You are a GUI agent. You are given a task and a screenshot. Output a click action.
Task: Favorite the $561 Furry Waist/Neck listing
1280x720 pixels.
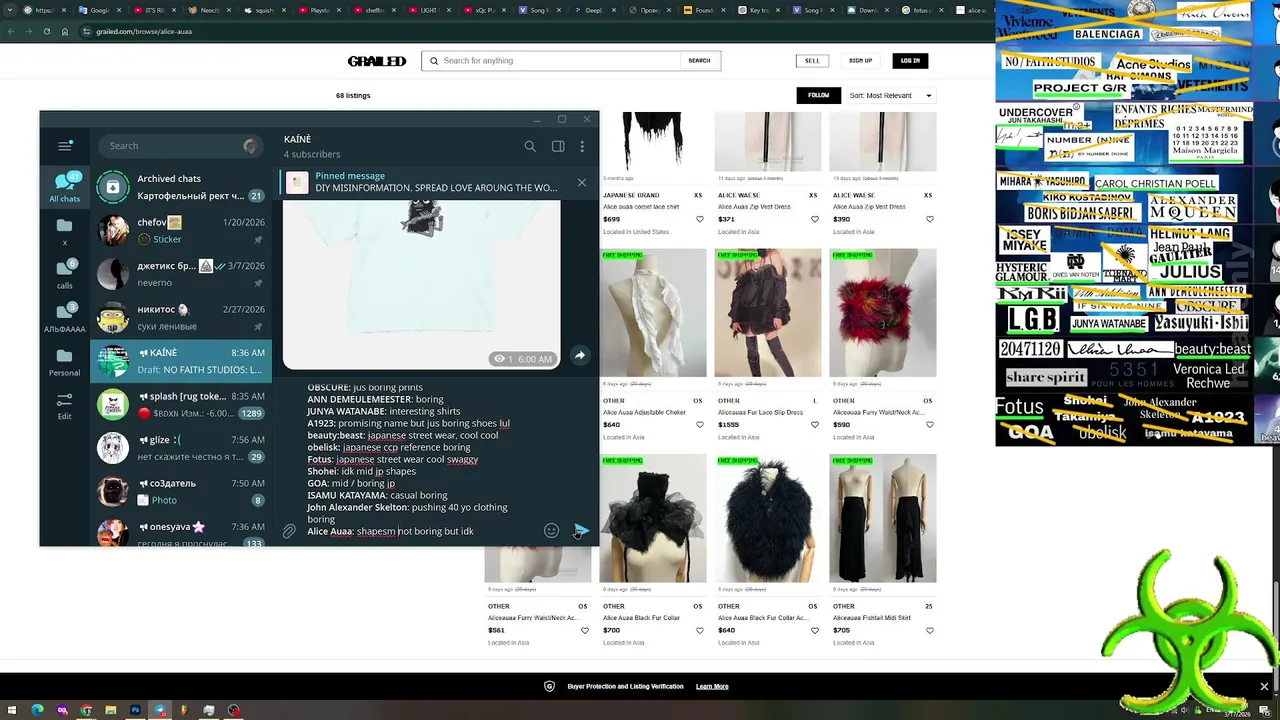pyautogui.click(x=584, y=630)
